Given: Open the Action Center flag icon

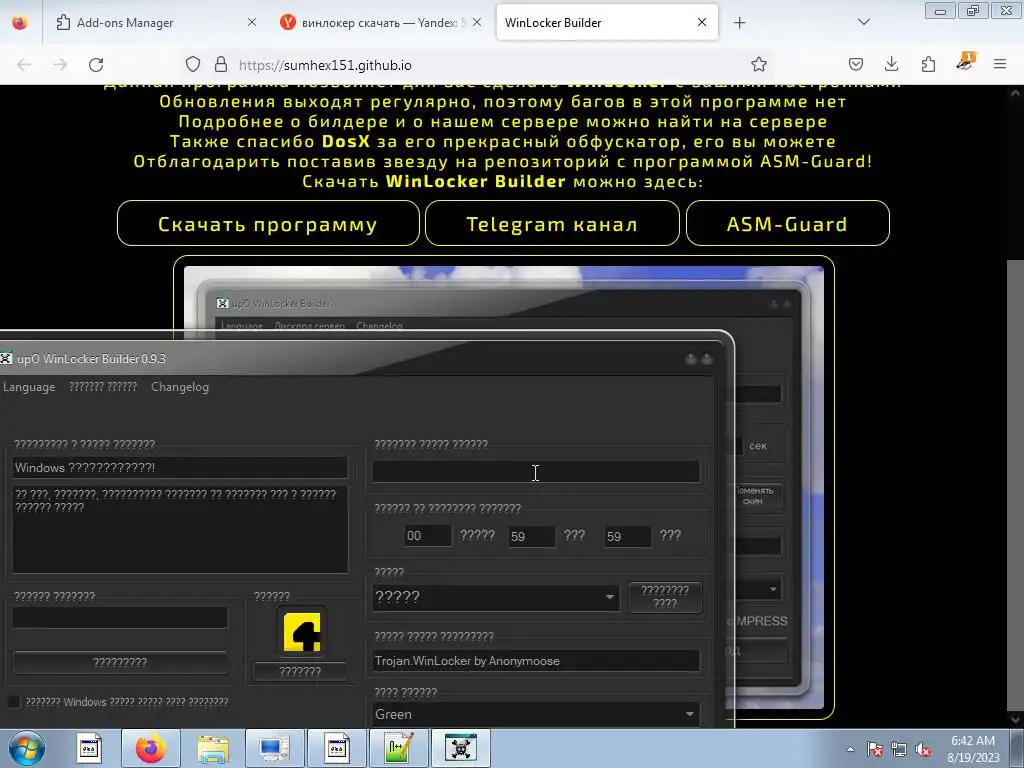Looking at the screenshot, I should click(875, 749).
